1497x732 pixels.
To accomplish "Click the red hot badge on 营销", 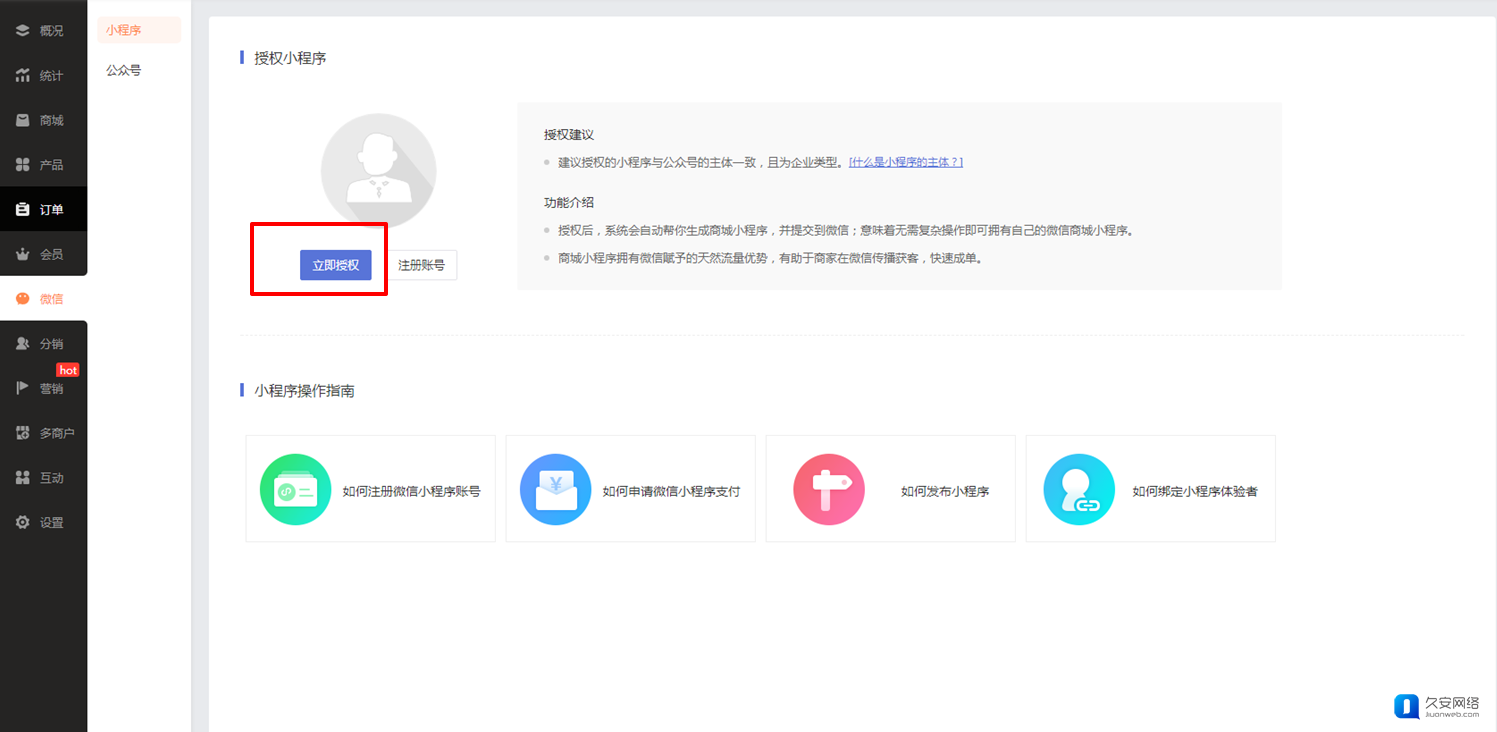I will point(68,370).
